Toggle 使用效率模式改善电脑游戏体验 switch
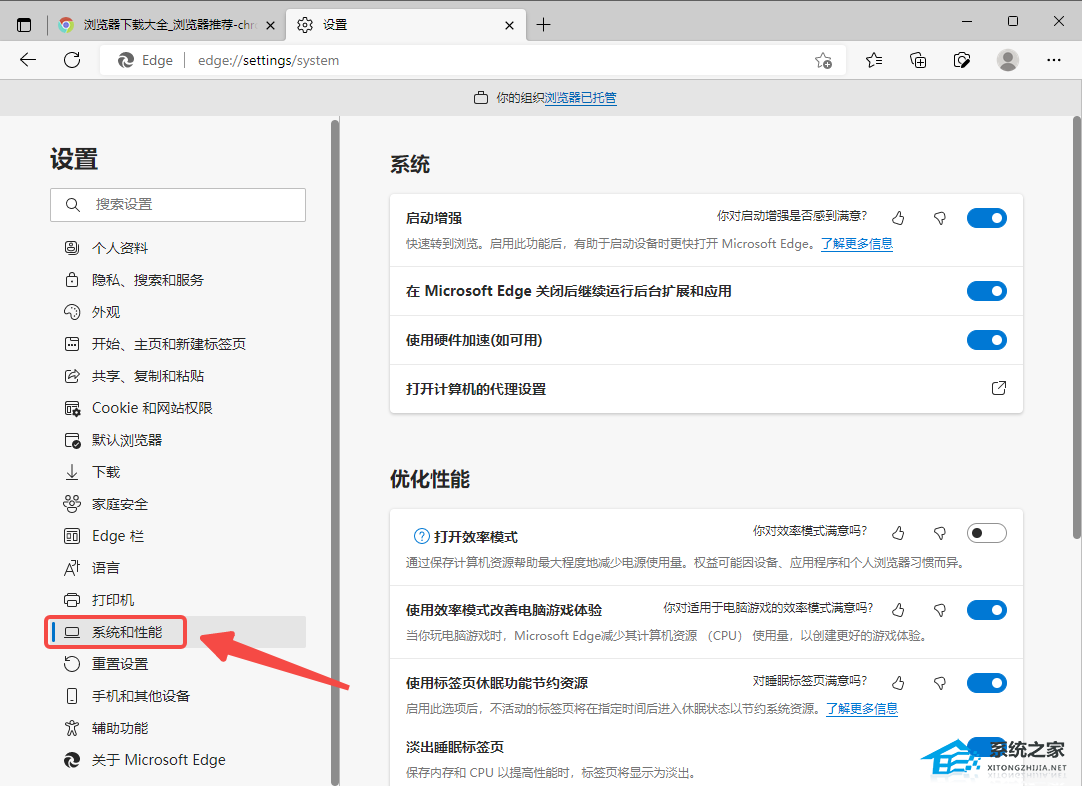The width and height of the screenshot is (1082, 786). [987, 610]
